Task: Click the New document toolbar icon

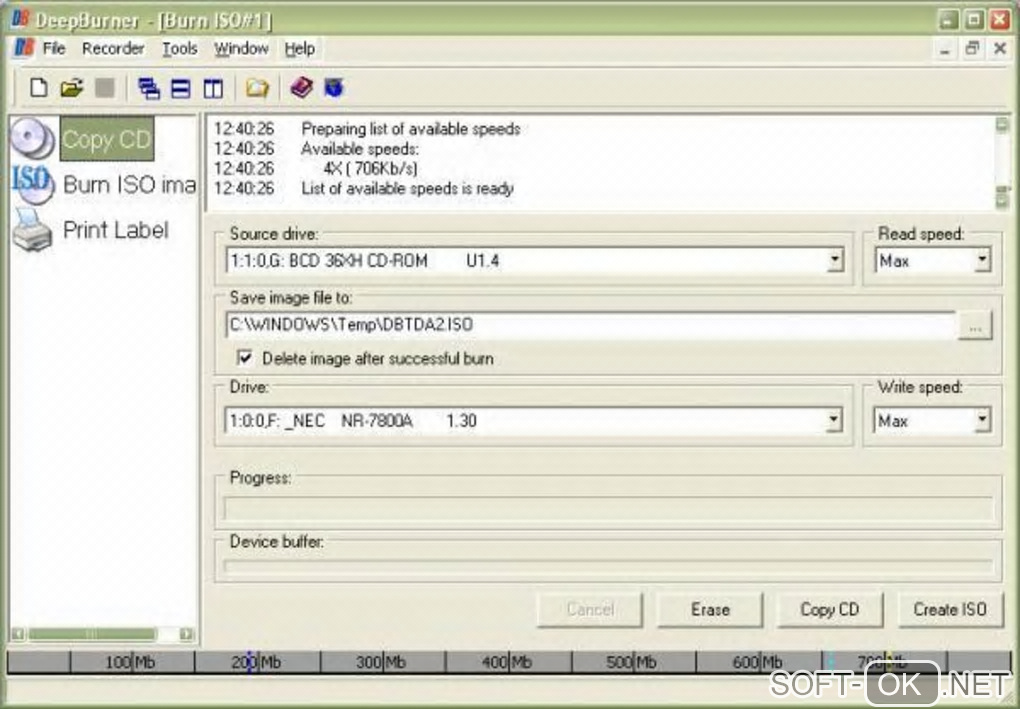Action: [x=38, y=88]
